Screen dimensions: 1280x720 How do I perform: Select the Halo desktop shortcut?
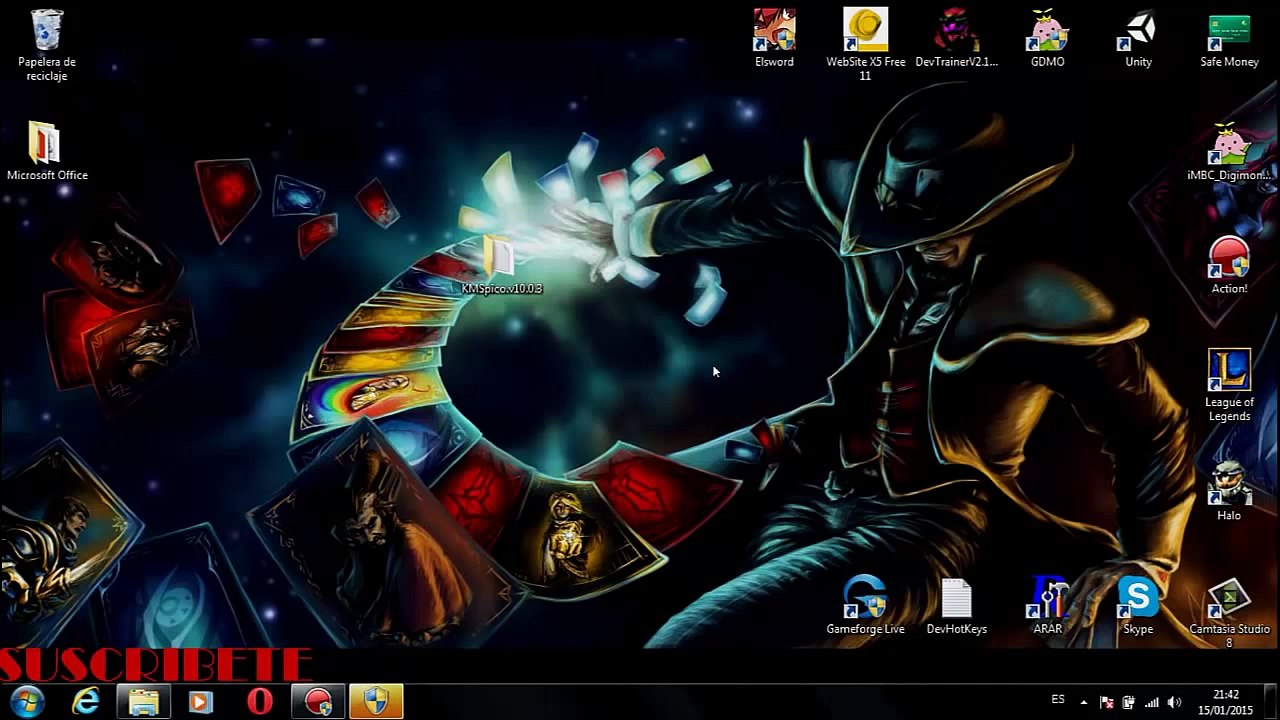pyautogui.click(x=1229, y=492)
